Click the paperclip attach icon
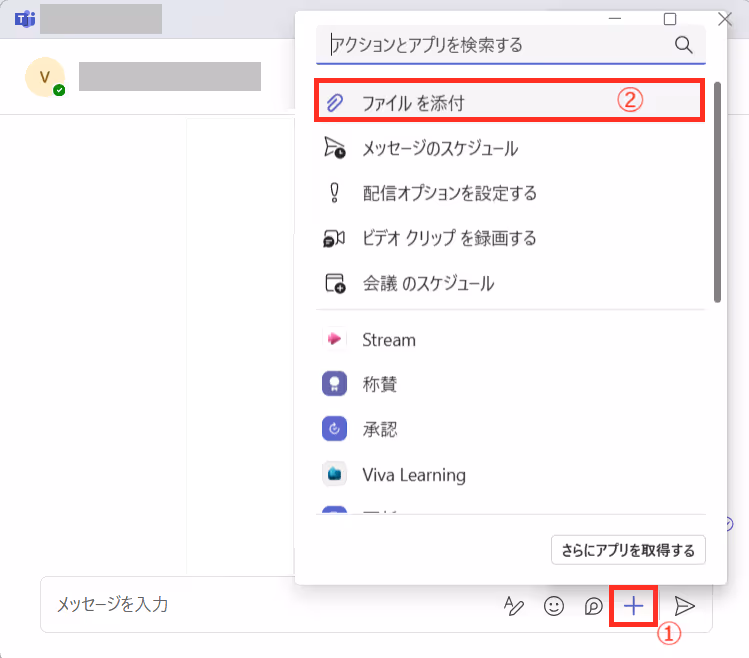749x658 pixels. [x=334, y=102]
